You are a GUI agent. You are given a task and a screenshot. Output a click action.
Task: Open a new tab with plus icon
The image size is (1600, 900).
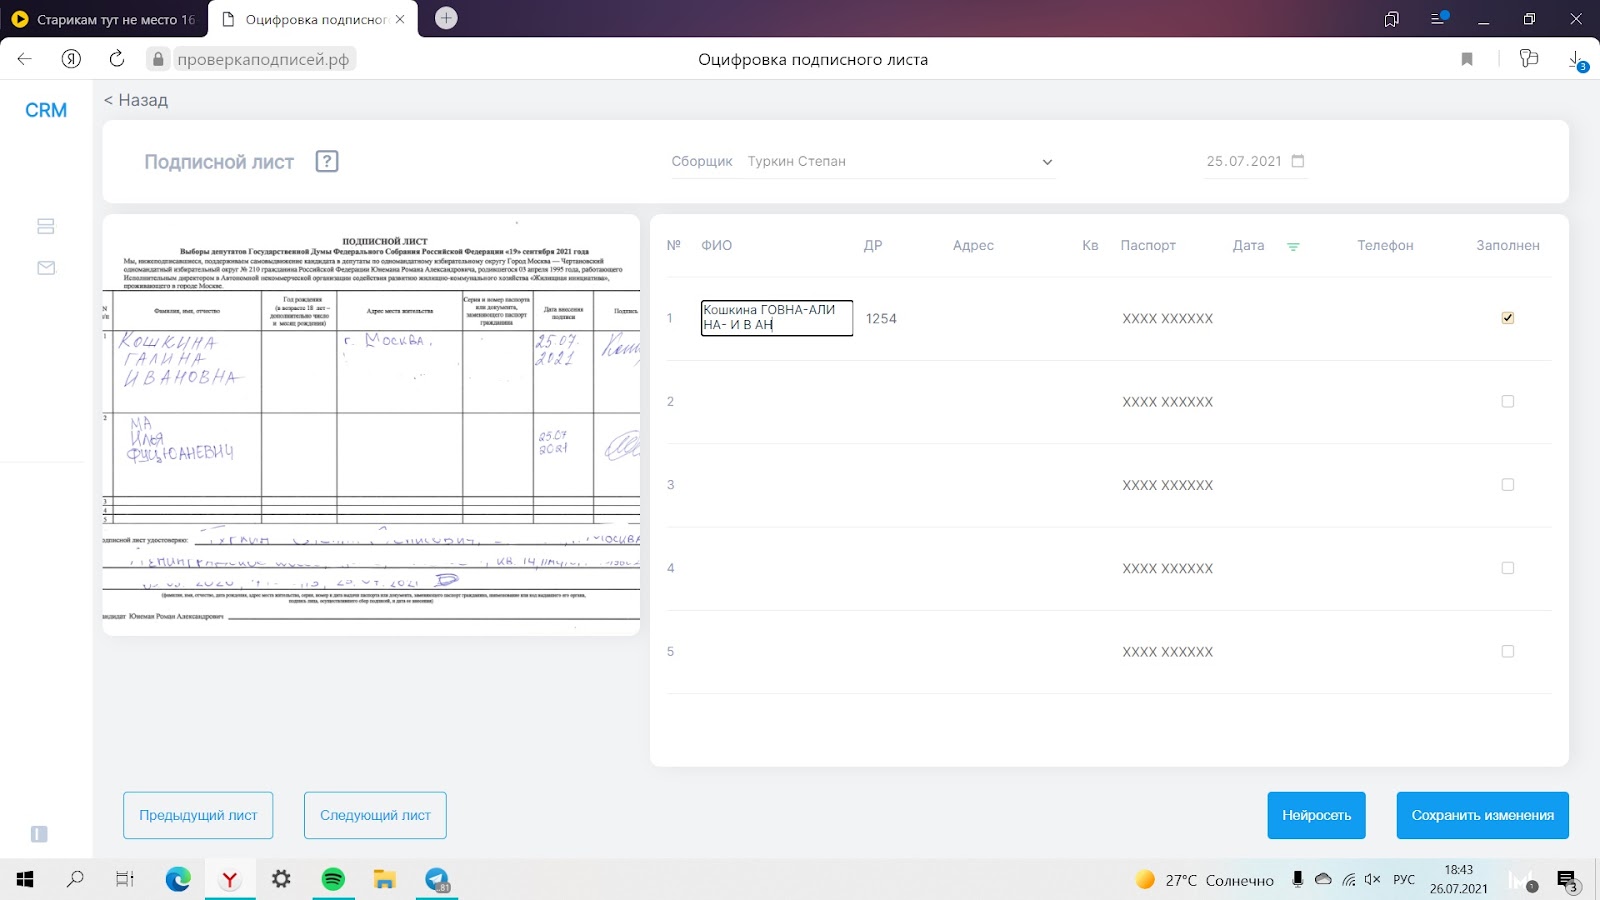coord(447,18)
